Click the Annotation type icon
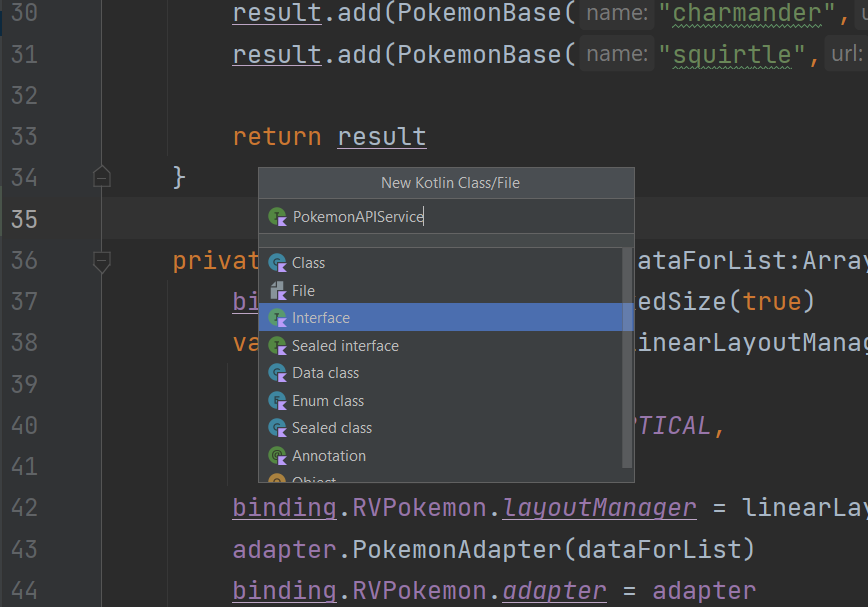Viewport: 868px width, 607px height. click(277, 456)
